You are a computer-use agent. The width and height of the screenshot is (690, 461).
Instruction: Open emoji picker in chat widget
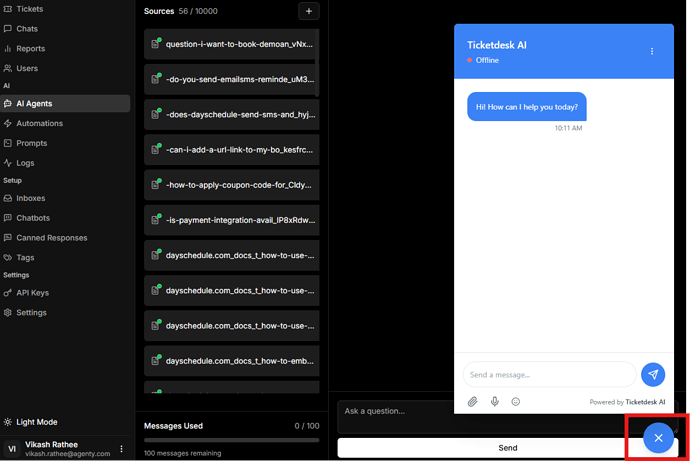516,402
